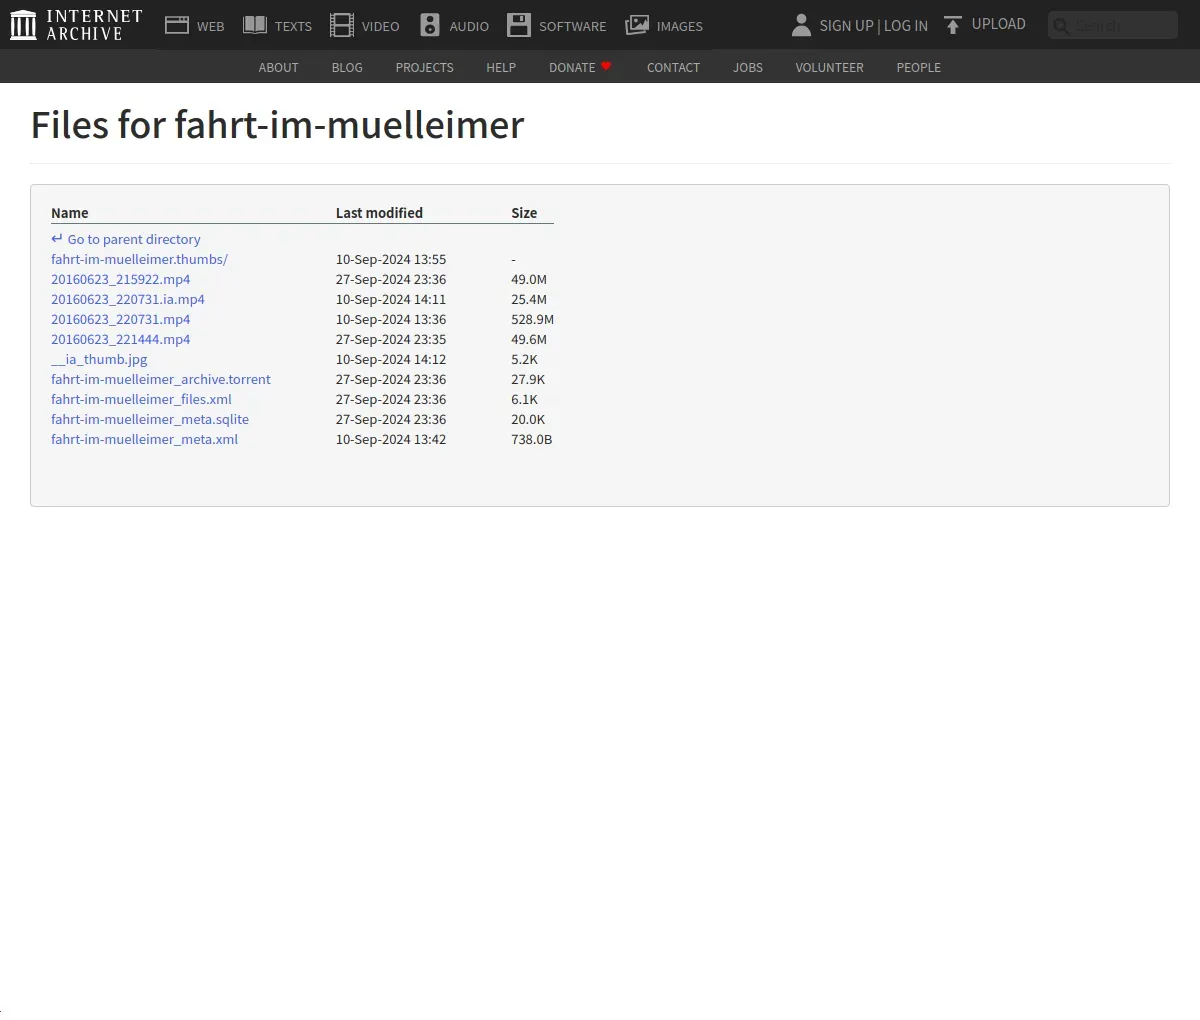Click the LOG IN link
The height and width of the screenshot is (1020, 1200).
pyautogui.click(x=906, y=26)
